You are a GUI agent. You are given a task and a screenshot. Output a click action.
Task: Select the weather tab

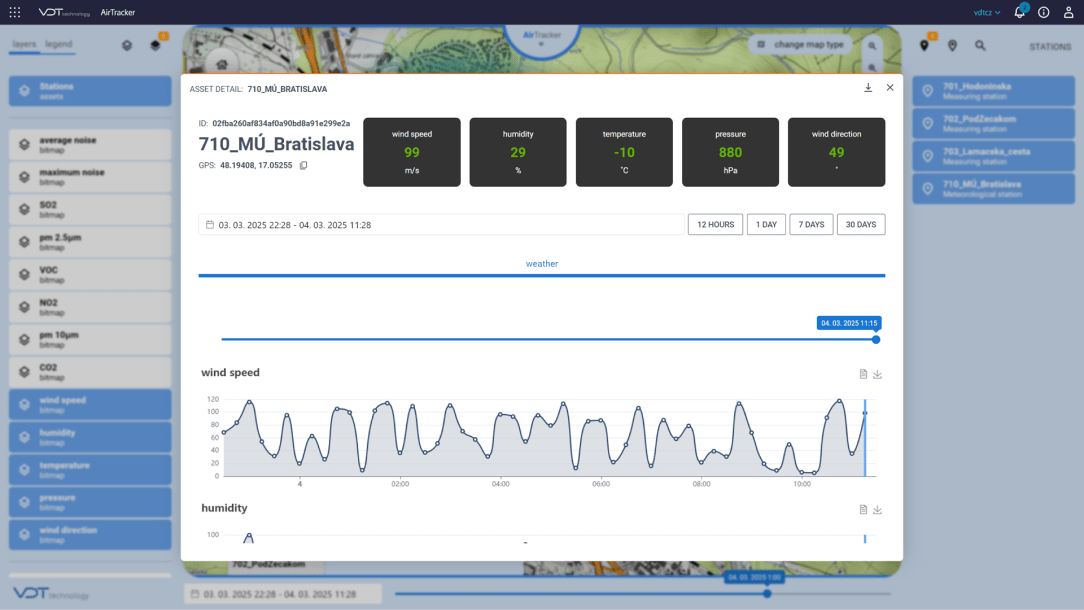tap(542, 264)
